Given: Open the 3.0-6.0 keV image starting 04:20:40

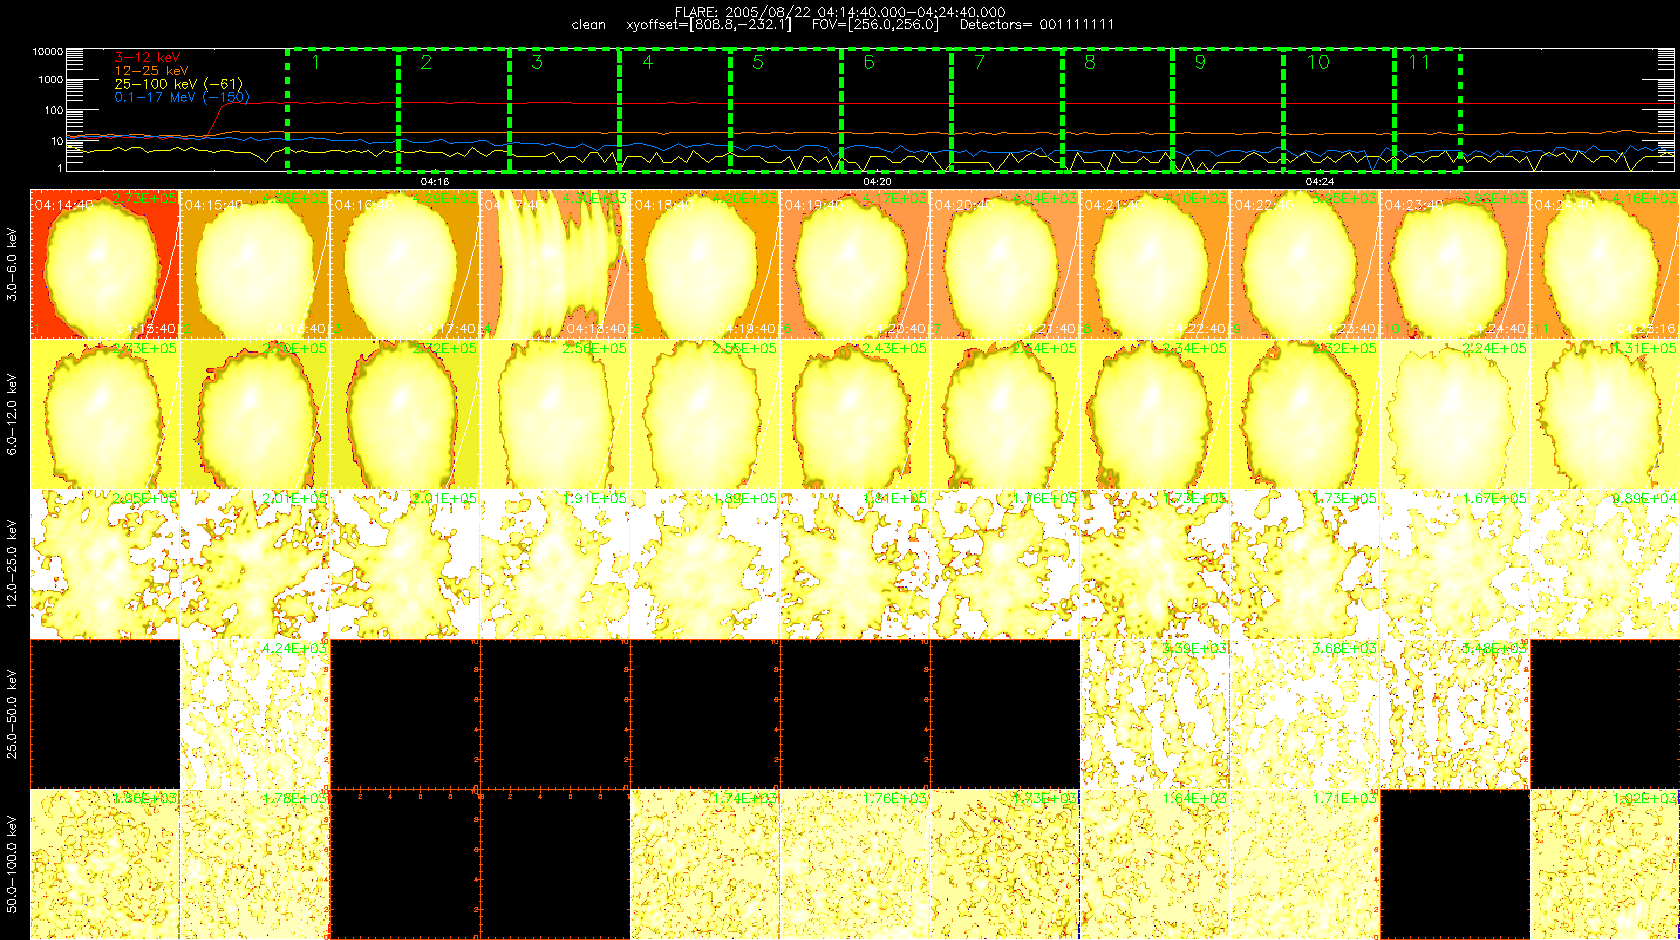Looking at the screenshot, I should tap(1005, 264).
